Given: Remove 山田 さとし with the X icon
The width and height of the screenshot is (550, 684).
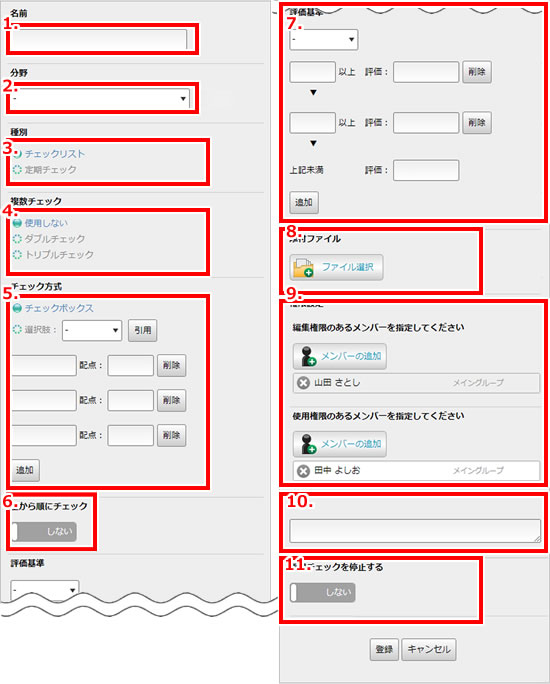Looking at the screenshot, I should (x=303, y=383).
